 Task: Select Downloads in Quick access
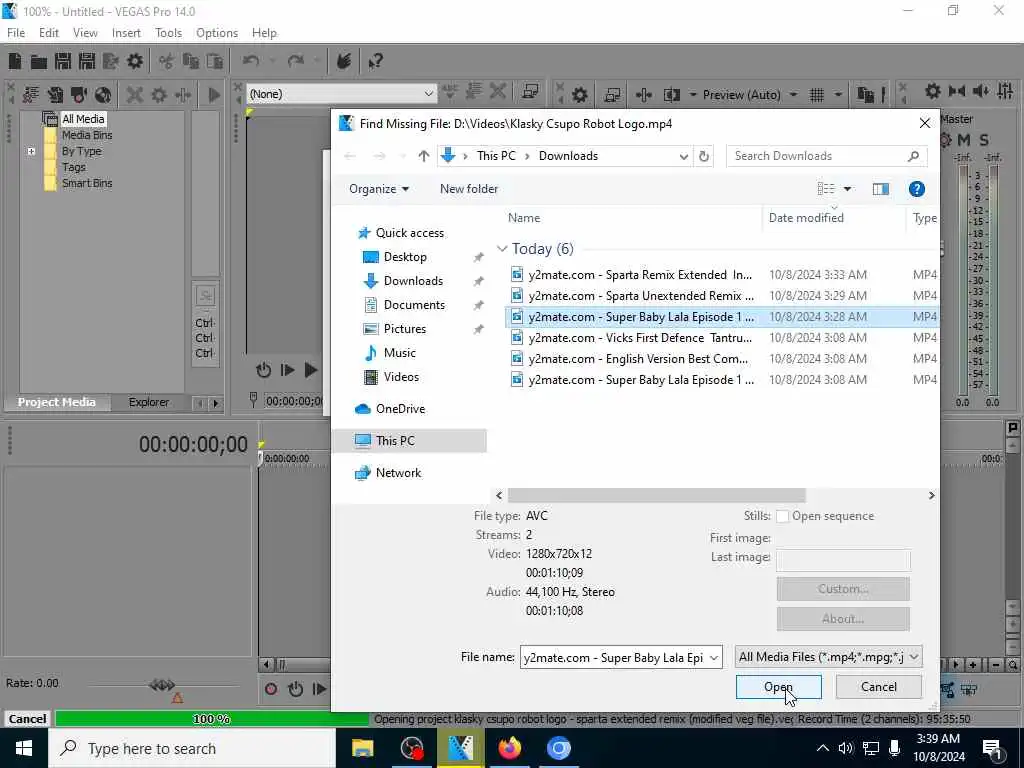pos(413,281)
